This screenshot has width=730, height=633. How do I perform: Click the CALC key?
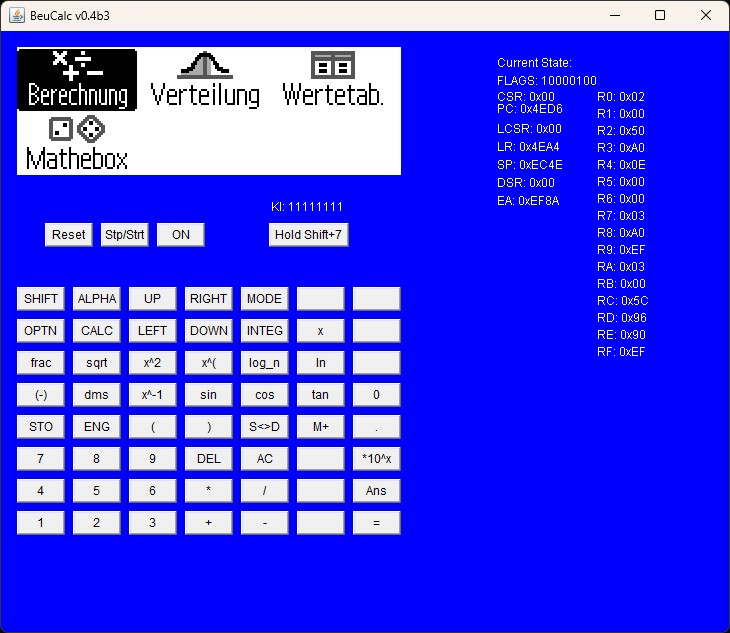[x=96, y=331]
